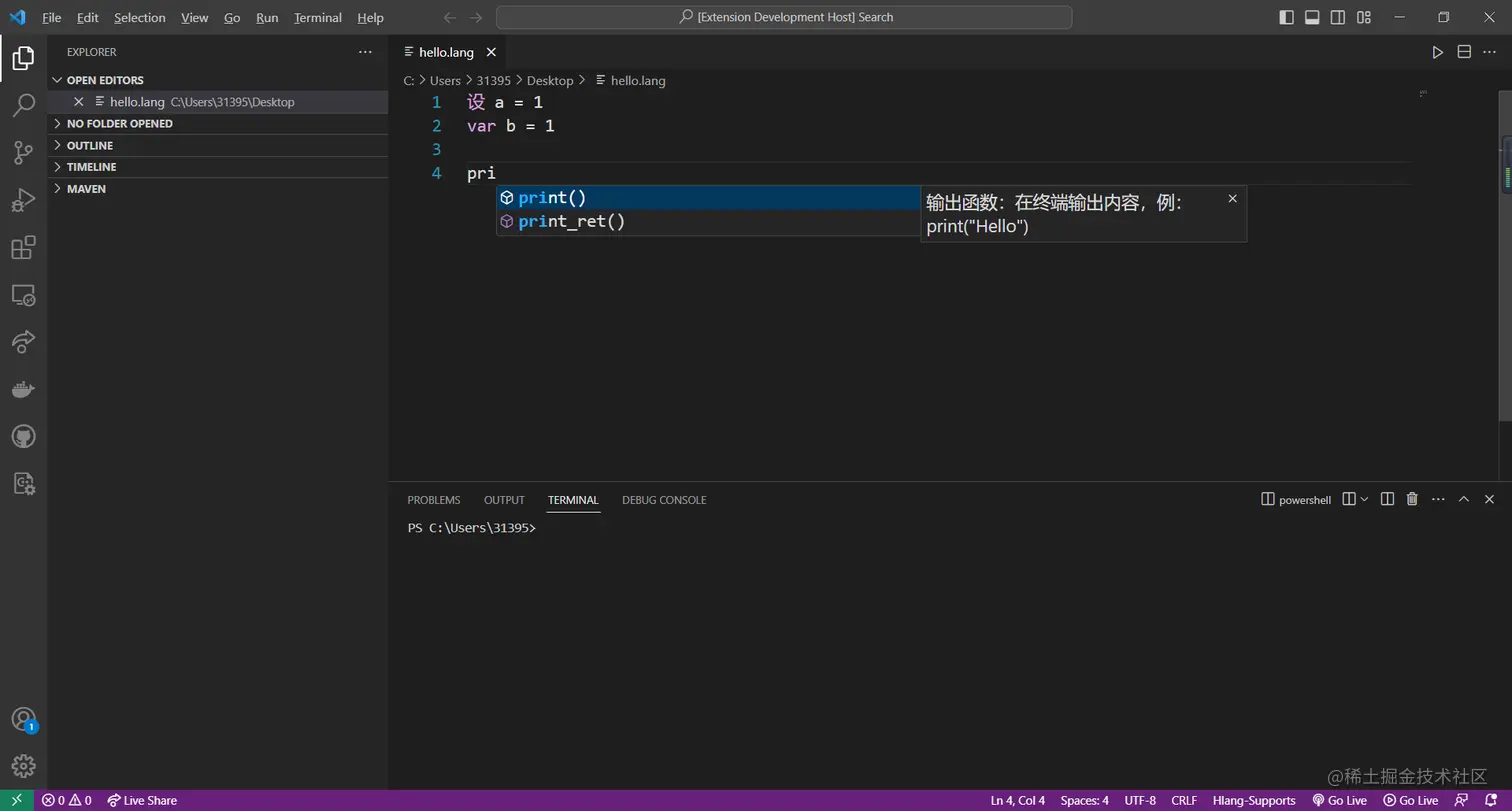
Task: Open the remote window indicator in status bar
Action: tap(17, 800)
